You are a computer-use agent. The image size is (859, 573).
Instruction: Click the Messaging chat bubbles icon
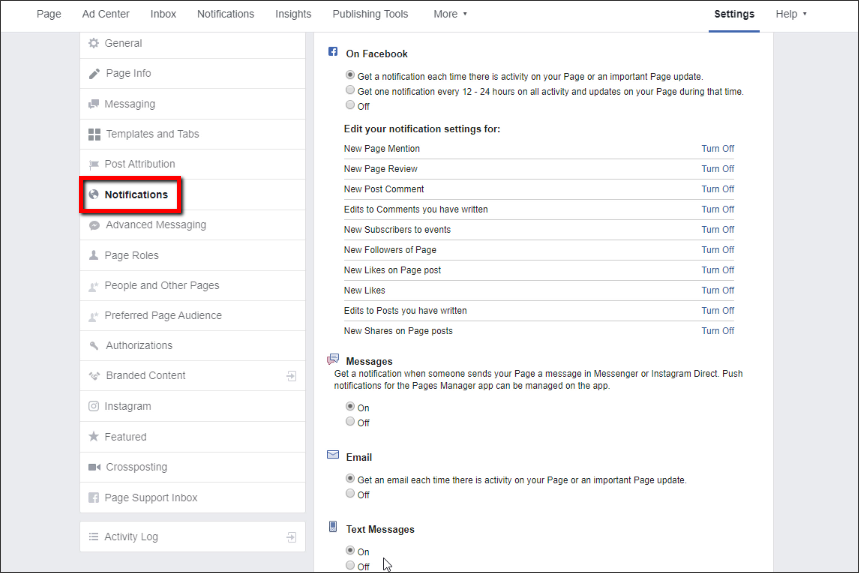tap(94, 104)
